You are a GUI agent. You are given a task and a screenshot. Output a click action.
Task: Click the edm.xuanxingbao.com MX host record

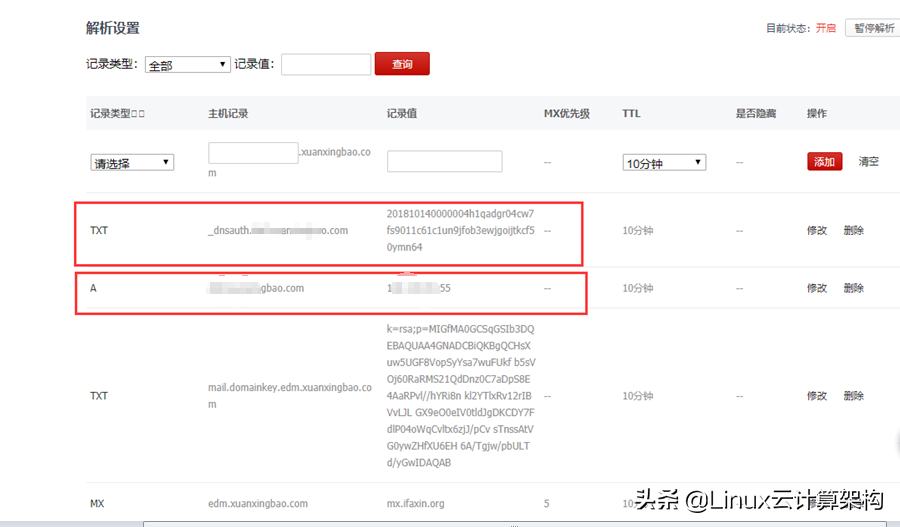tap(258, 503)
